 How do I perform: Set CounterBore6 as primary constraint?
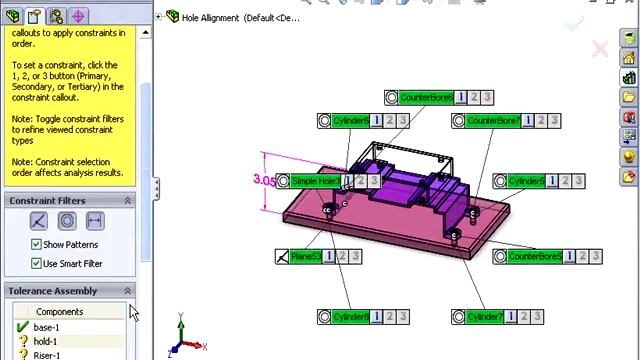click(x=461, y=98)
